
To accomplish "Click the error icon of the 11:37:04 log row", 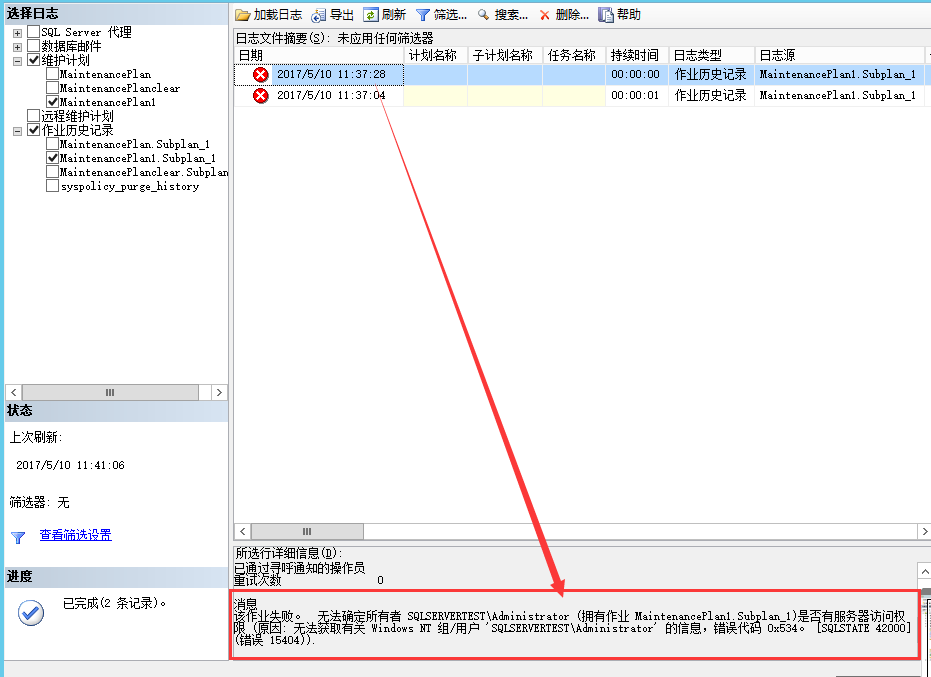I will (x=261, y=96).
